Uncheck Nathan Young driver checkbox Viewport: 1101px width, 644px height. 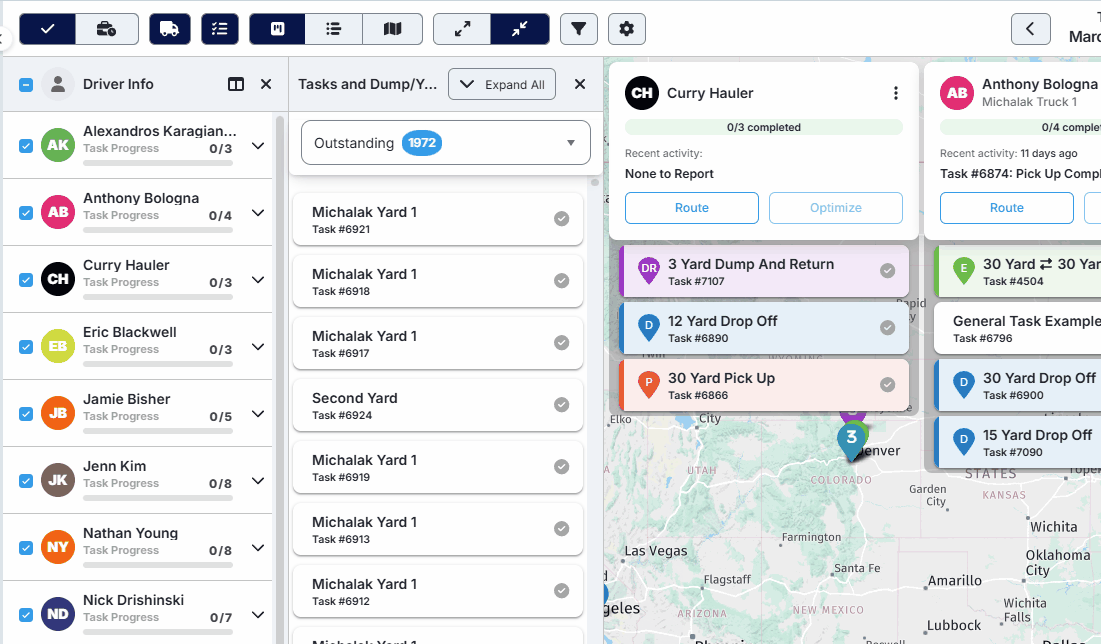point(26,548)
